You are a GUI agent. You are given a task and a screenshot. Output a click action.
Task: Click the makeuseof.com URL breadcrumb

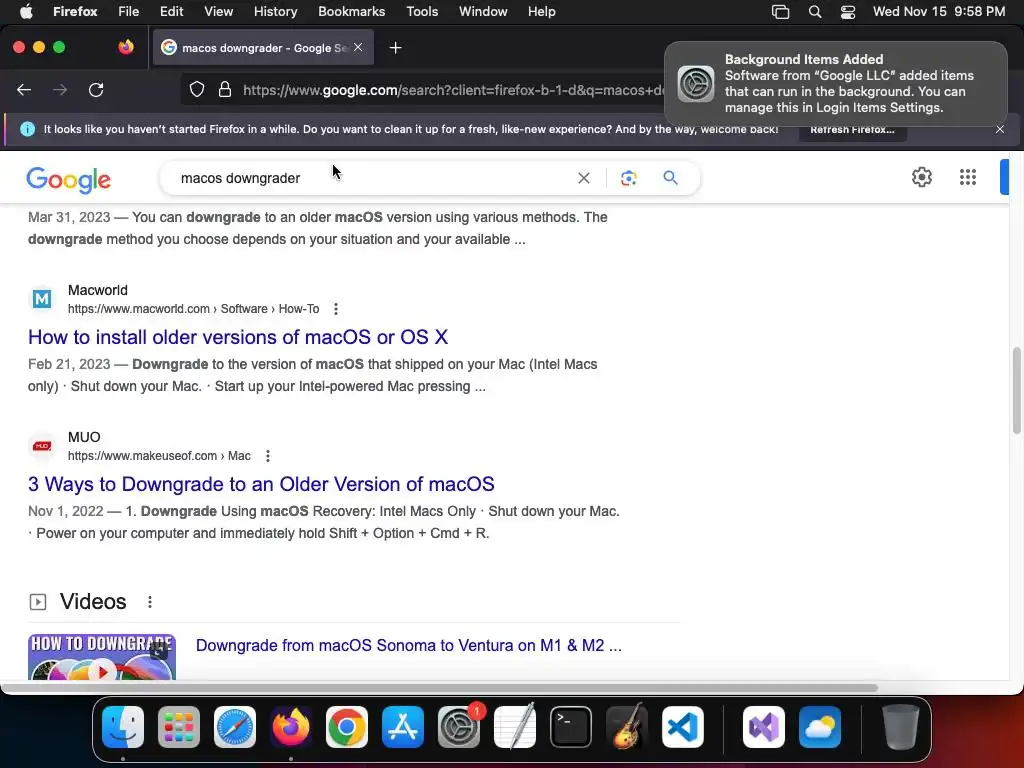[x=159, y=456]
